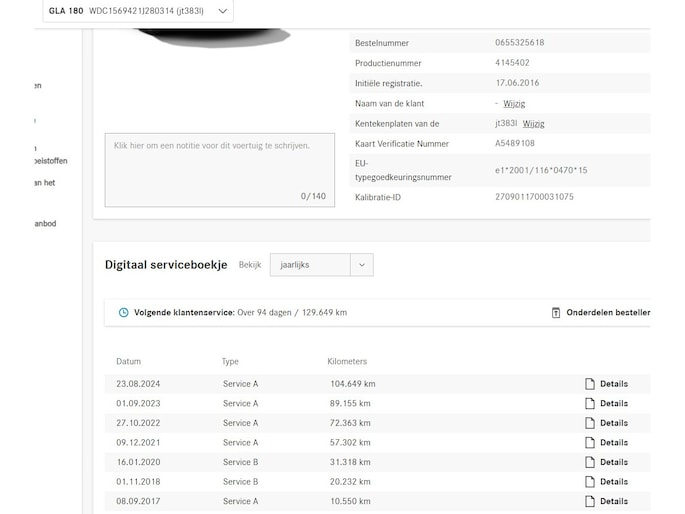Open the jaarlijks view dropdown arrow

362,265
